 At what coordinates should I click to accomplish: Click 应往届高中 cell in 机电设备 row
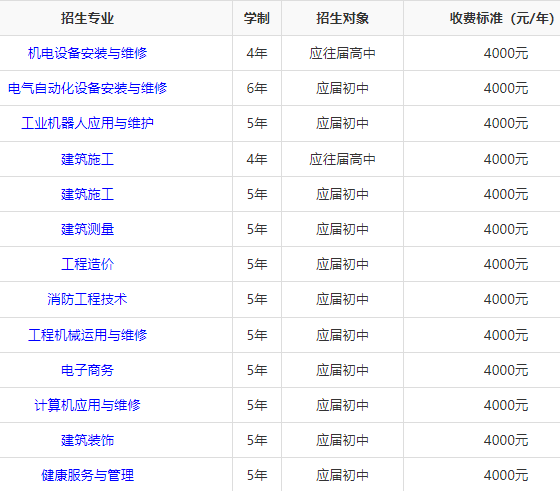coord(342,53)
